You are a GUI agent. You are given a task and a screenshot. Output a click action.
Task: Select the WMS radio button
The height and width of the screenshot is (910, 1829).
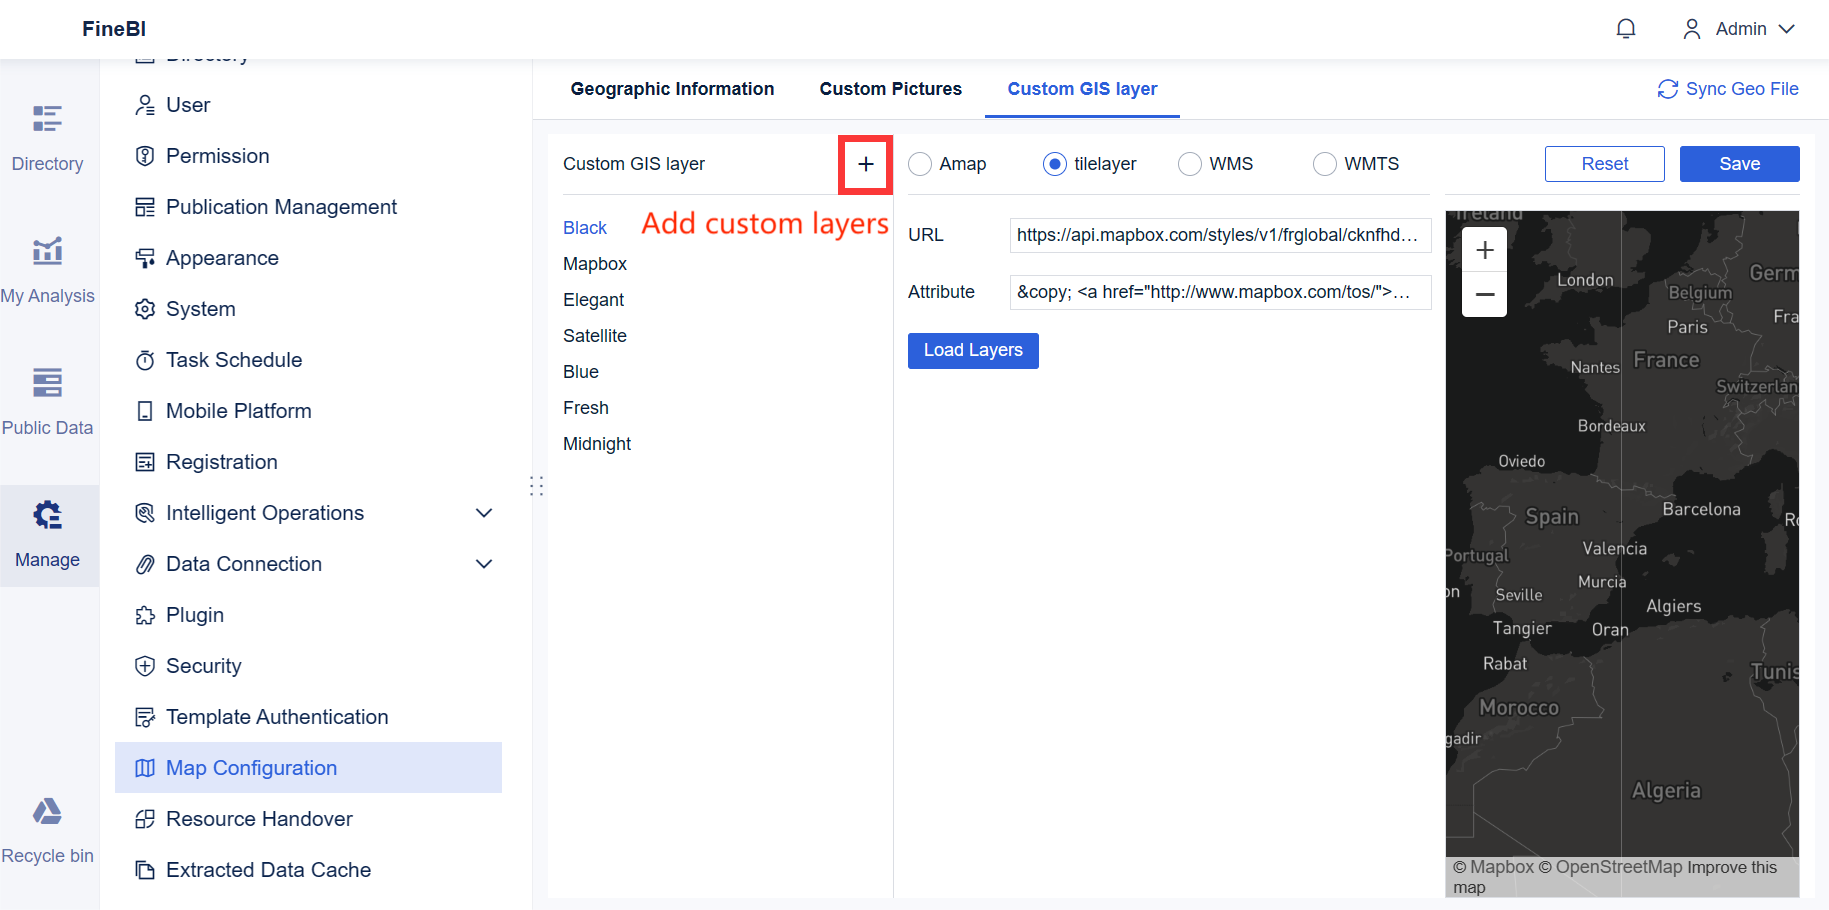(1190, 164)
